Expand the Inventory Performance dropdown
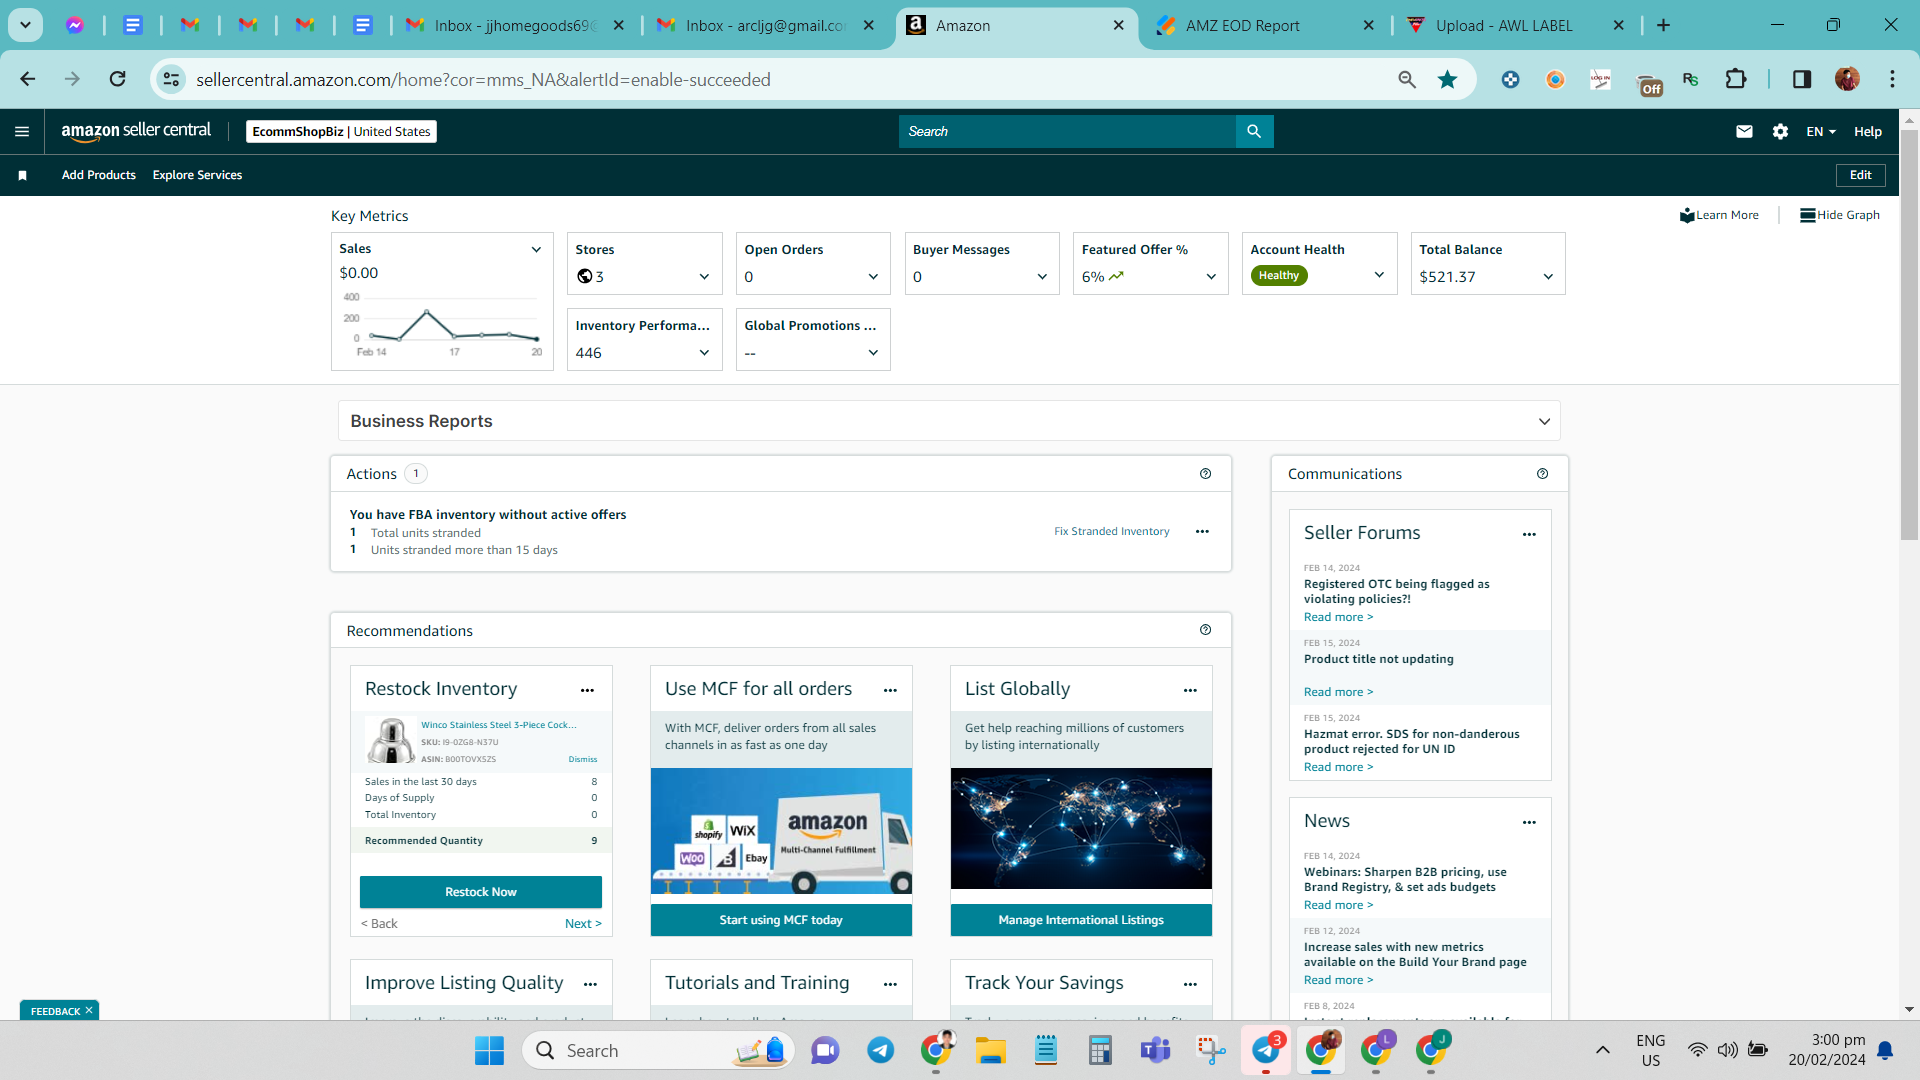1920x1080 pixels. (x=704, y=353)
